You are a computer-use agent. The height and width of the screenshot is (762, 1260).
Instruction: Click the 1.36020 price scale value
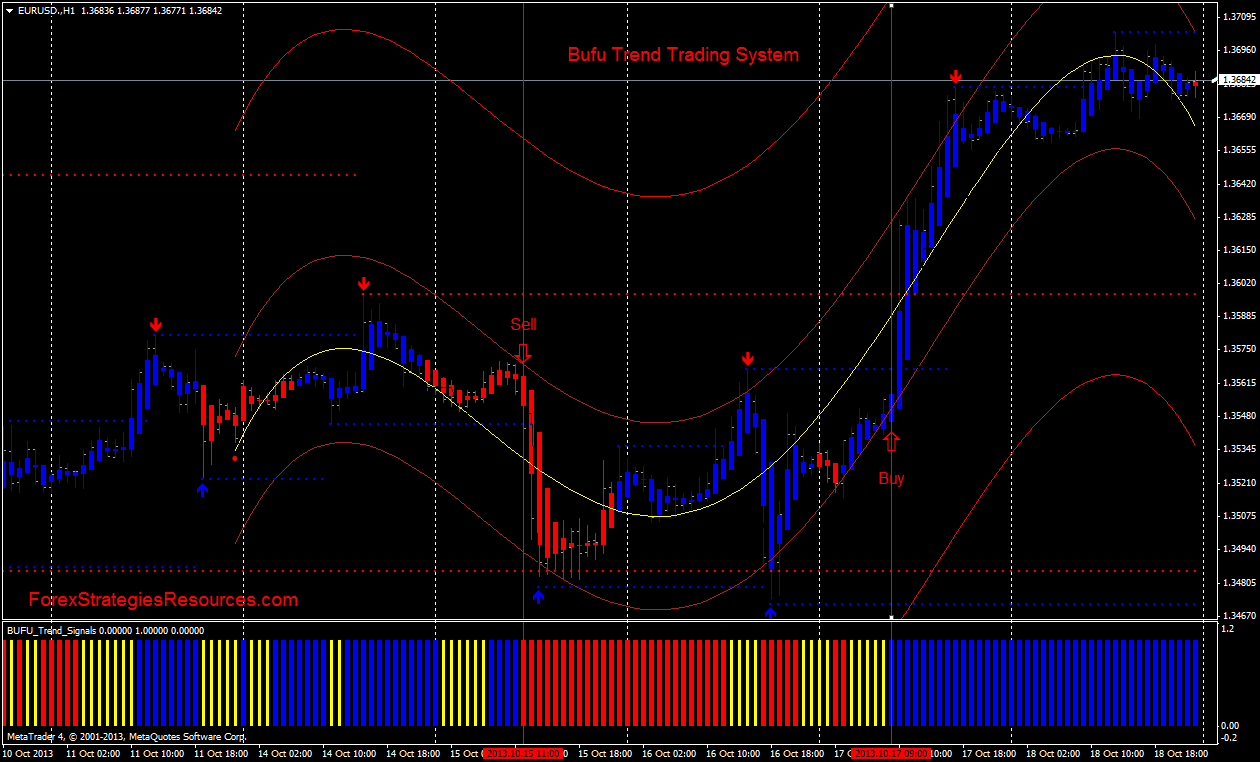1239,282
